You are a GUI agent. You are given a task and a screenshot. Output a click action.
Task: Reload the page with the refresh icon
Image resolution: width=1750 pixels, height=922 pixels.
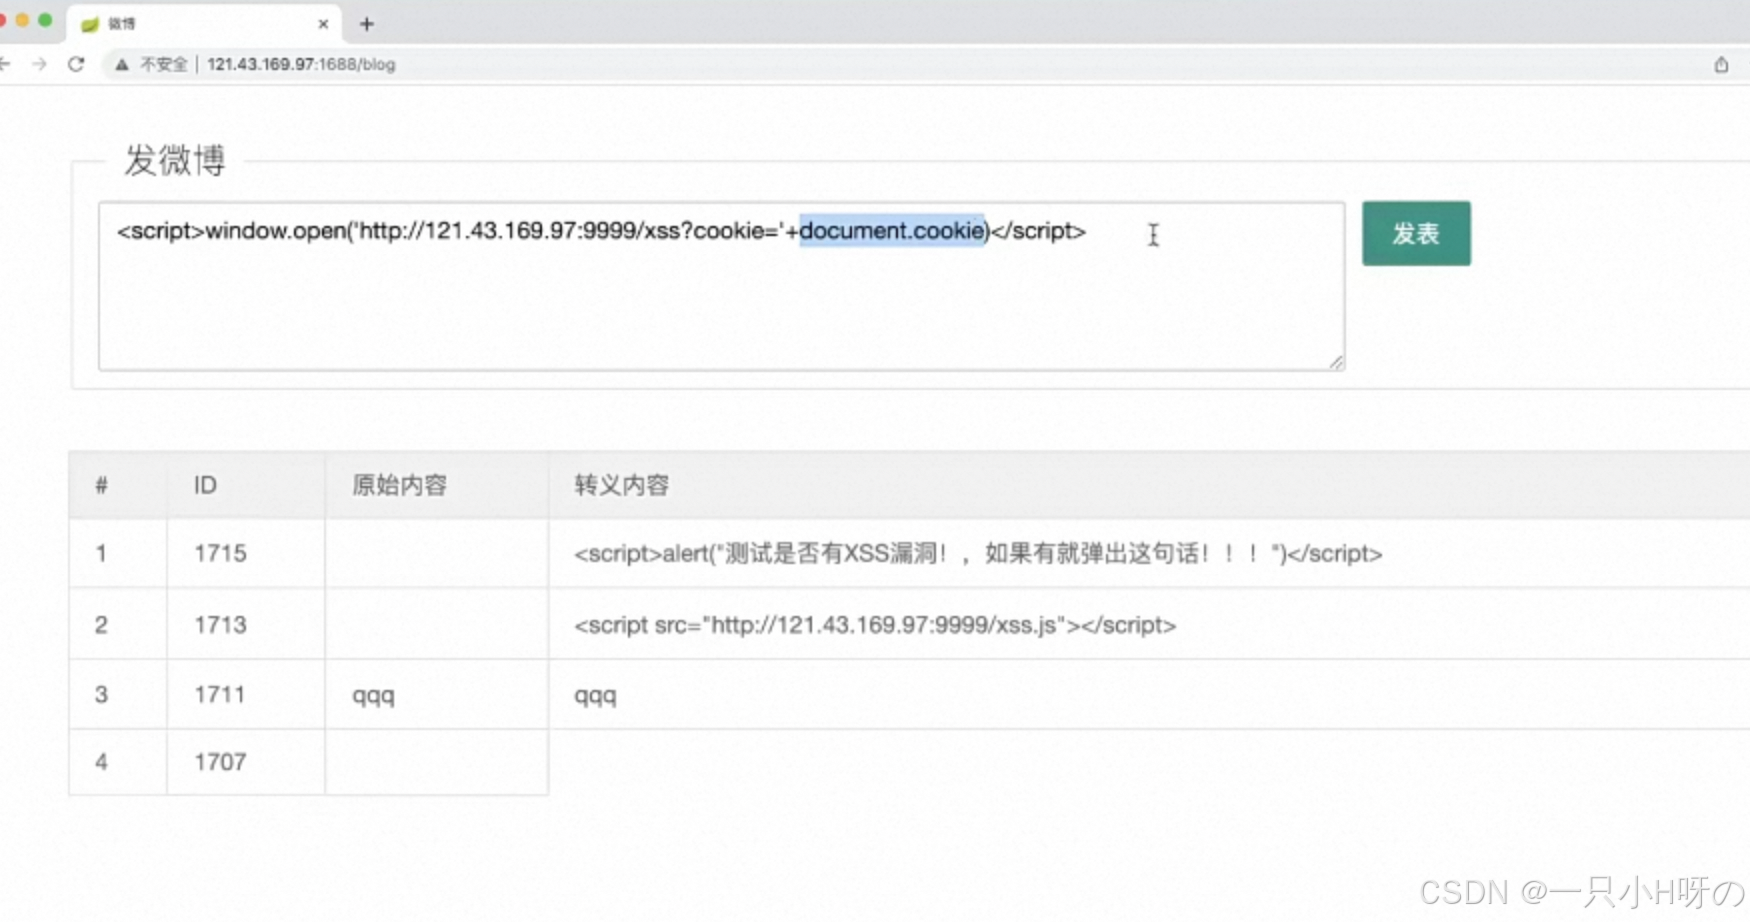click(76, 64)
